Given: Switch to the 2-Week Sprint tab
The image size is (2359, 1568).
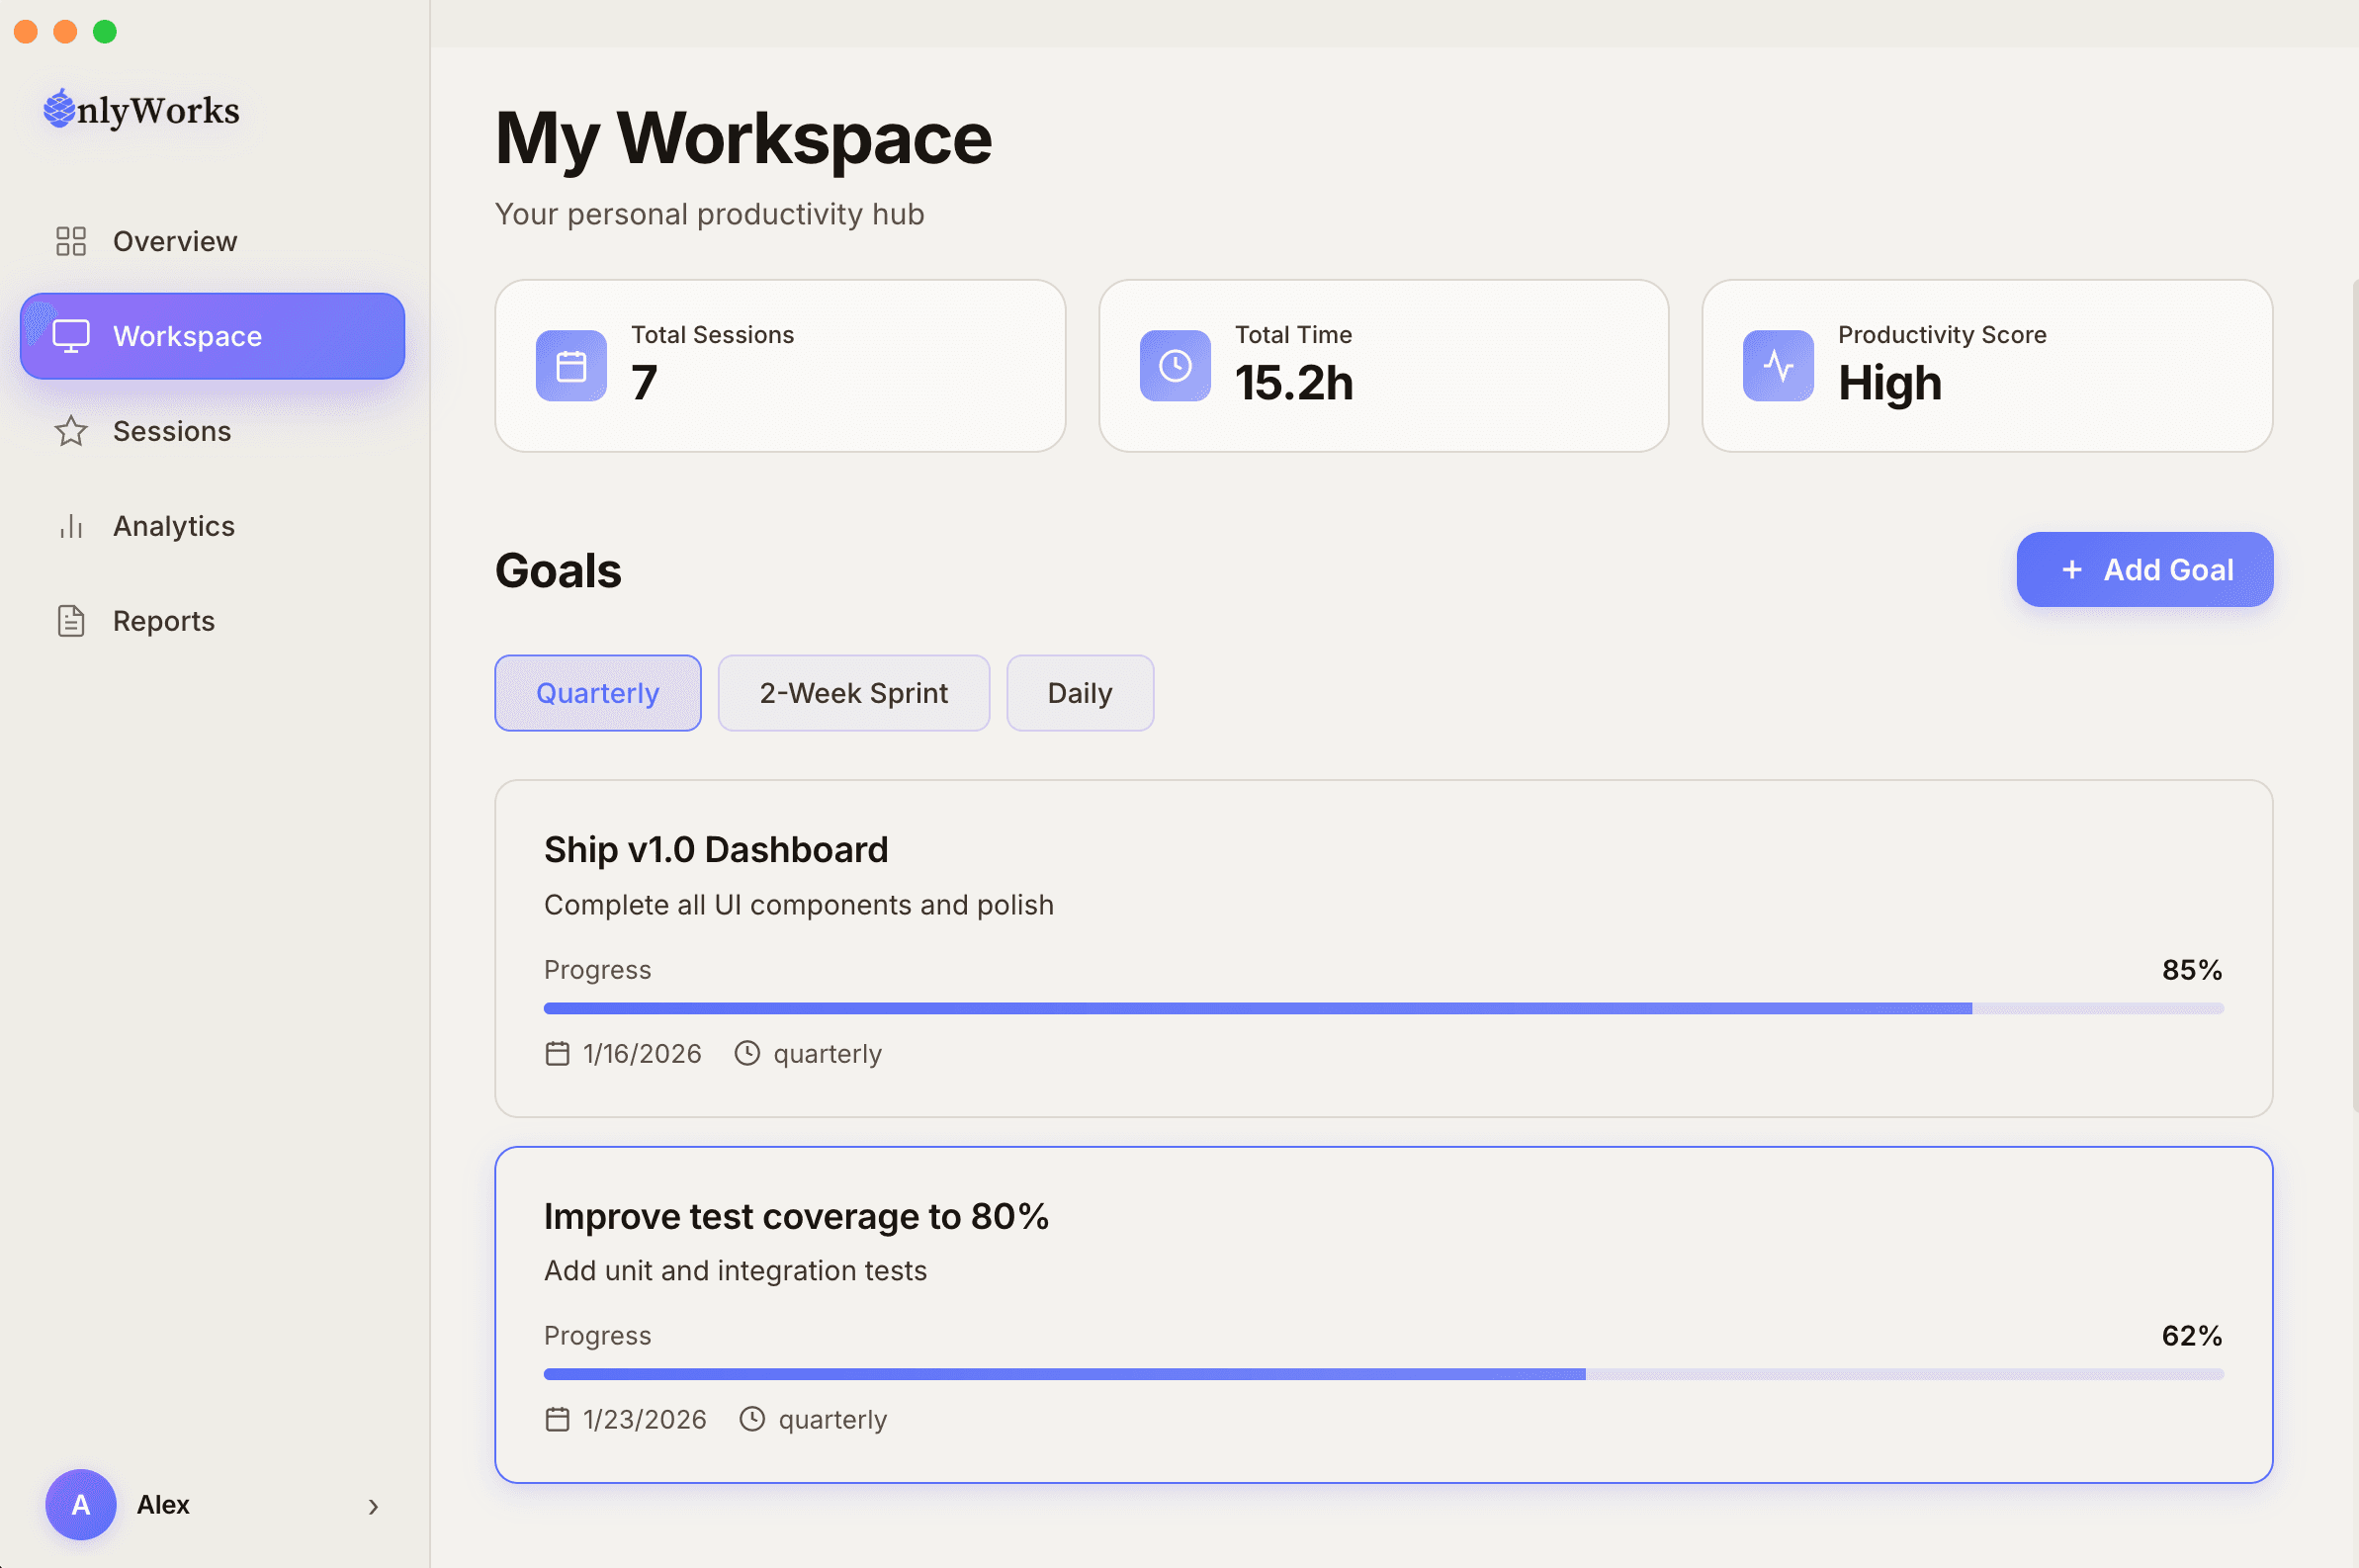Looking at the screenshot, I should click(853, 693).
